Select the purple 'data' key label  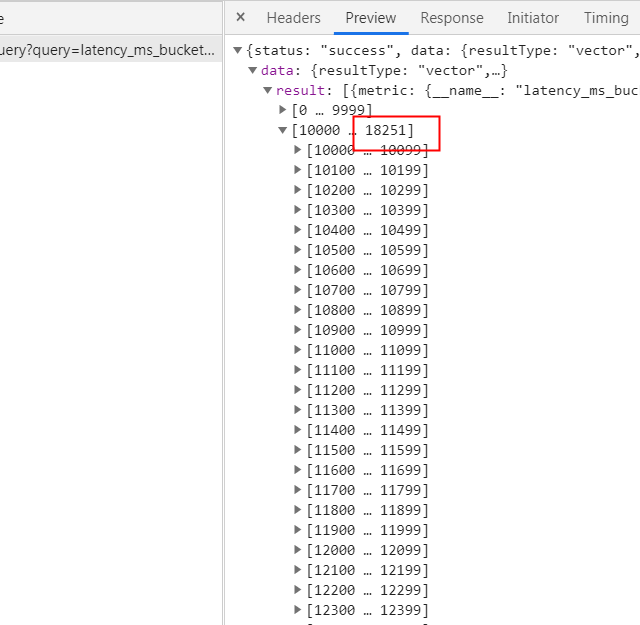point(277,71)
